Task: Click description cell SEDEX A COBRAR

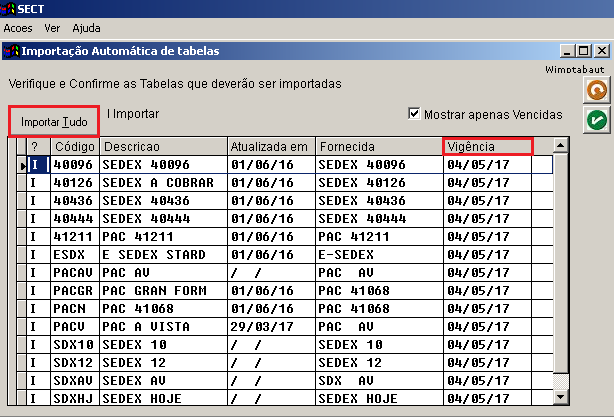Action: pyautogui.click(x=163, y=183)
